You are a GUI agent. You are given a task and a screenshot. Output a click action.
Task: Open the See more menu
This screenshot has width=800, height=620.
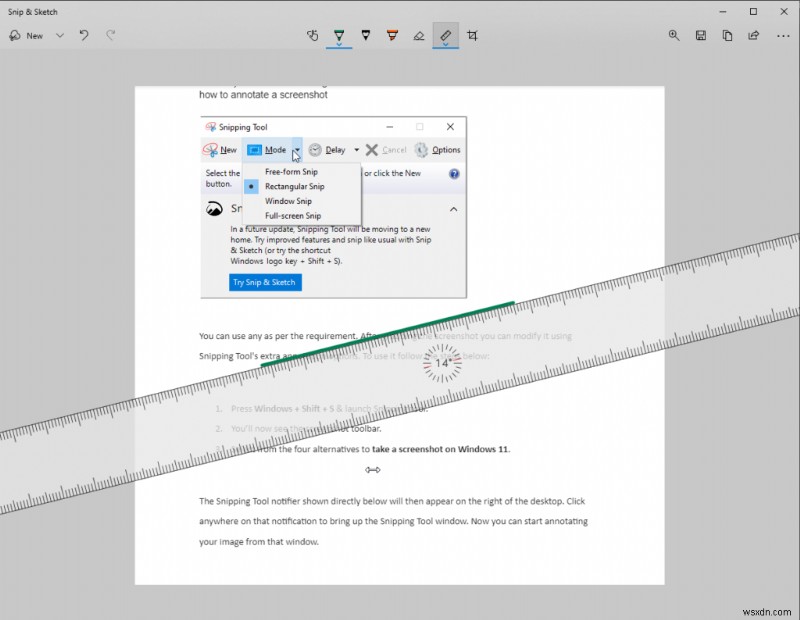[783, 36]
